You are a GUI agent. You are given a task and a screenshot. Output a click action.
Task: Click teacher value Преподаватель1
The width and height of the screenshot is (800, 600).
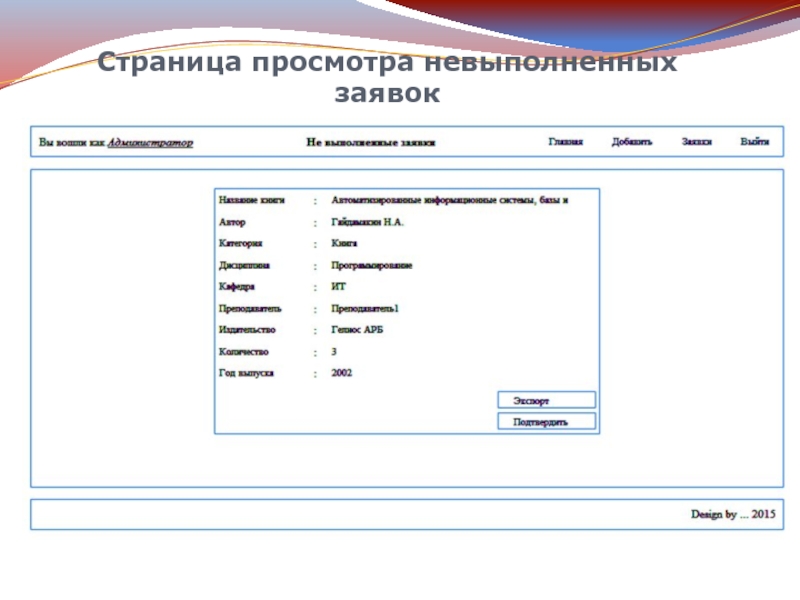click(x=365, y=309)
